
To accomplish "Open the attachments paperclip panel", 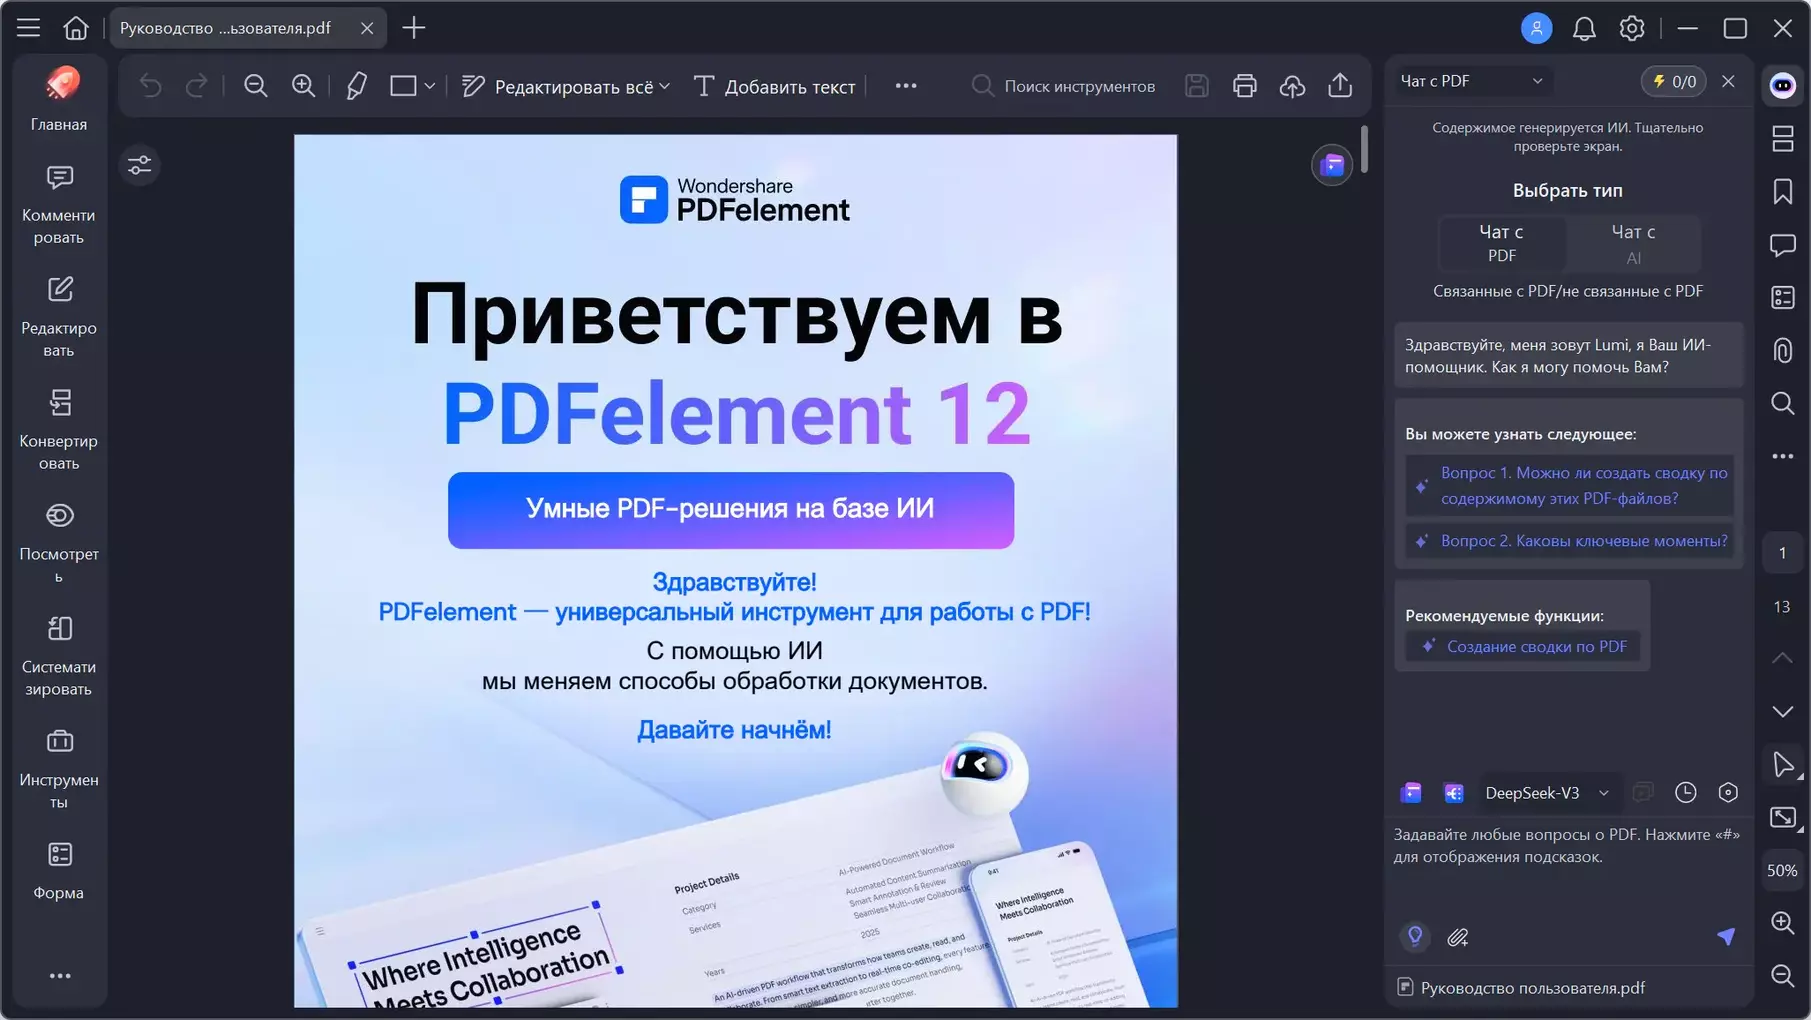I will (1782, 351).
